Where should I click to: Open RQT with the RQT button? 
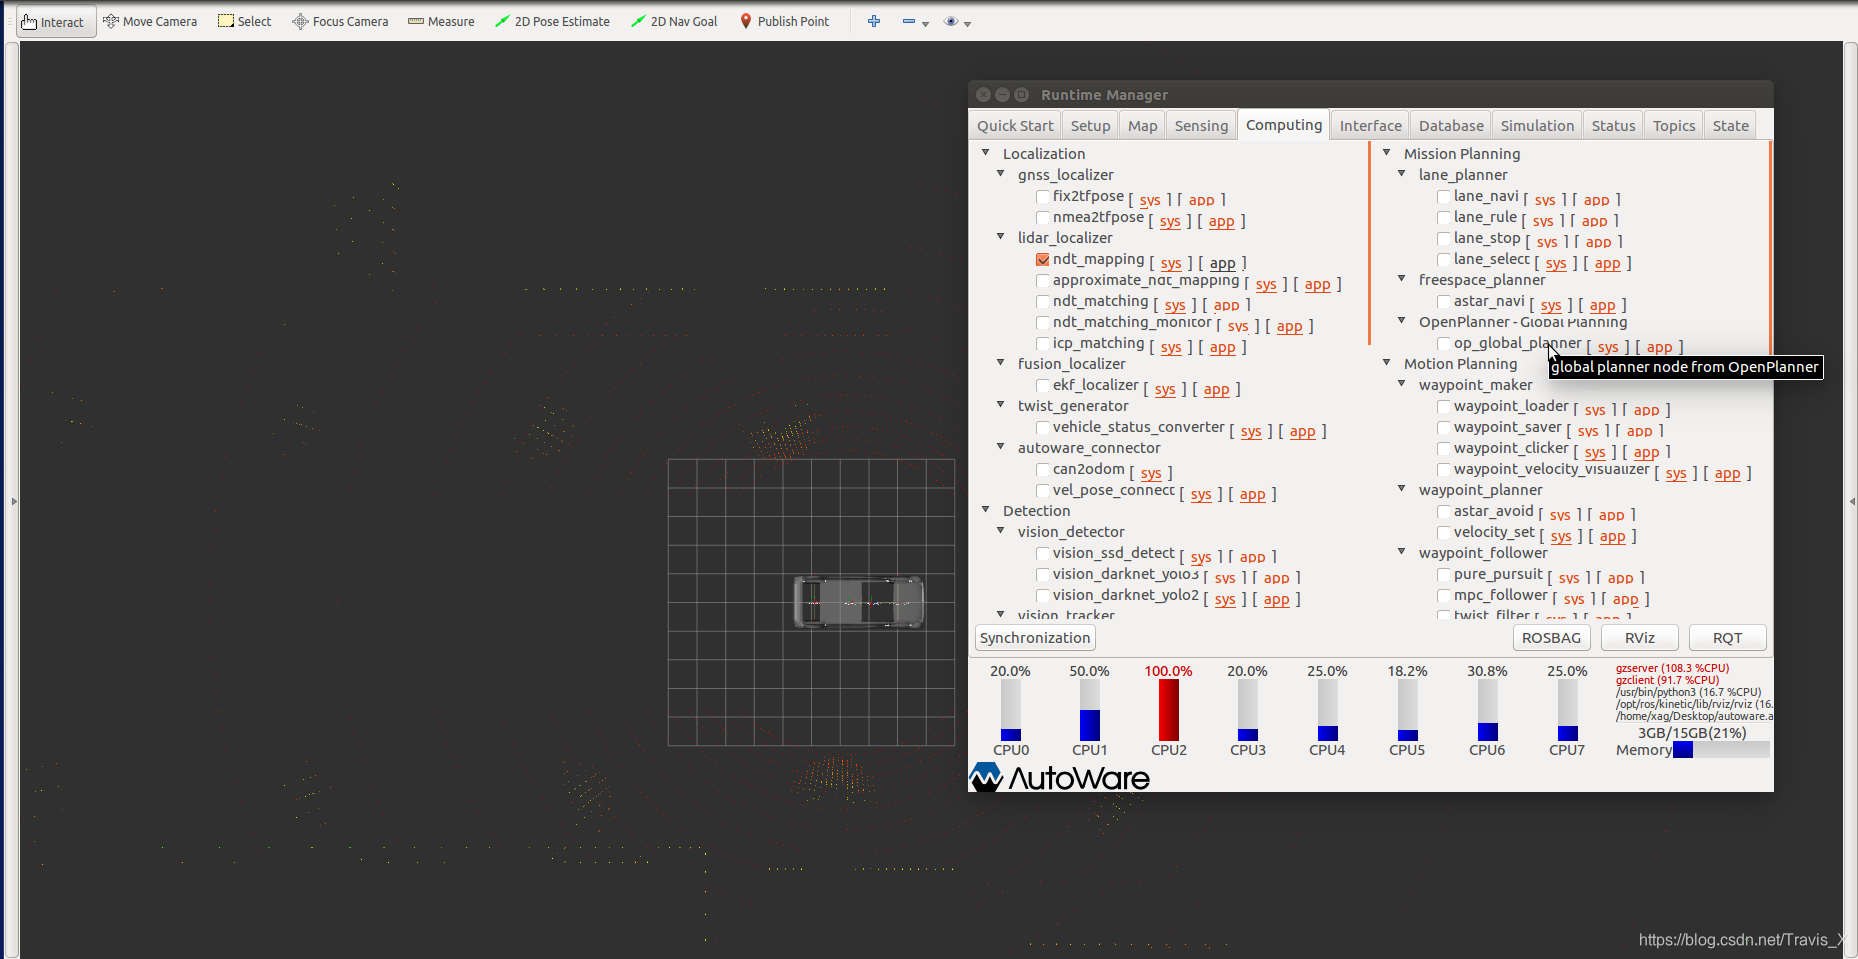tap(1727, 638)
